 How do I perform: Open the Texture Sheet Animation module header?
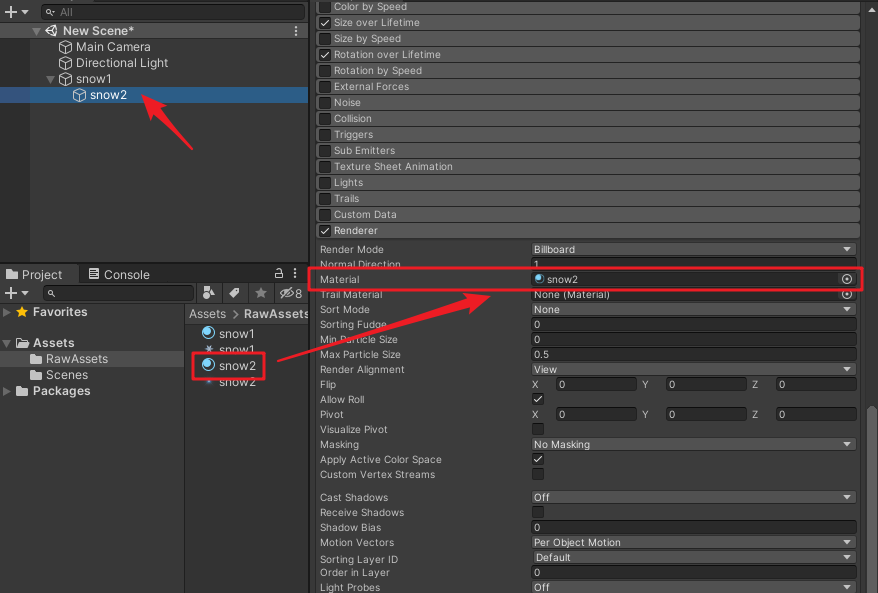pyautogui.click(x=588, y=167)
